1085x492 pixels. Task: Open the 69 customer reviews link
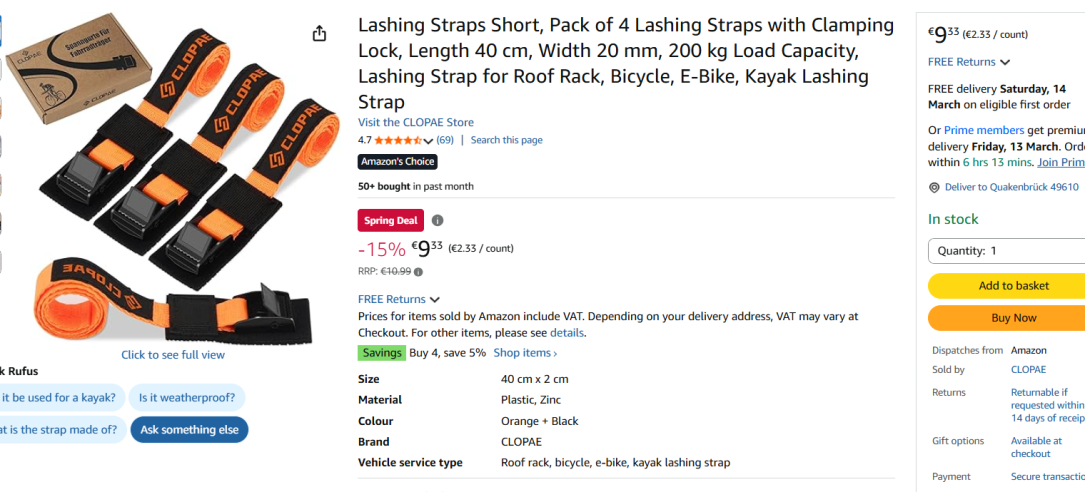click(x=445, y=140)
